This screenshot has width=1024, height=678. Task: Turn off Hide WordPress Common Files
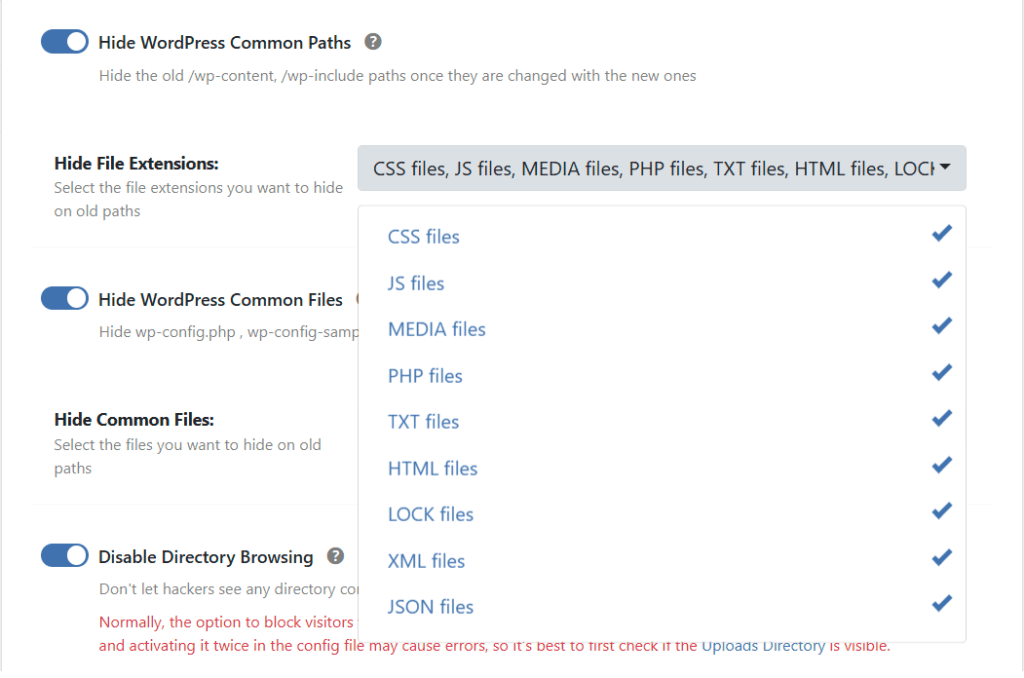tap(64, 298)
